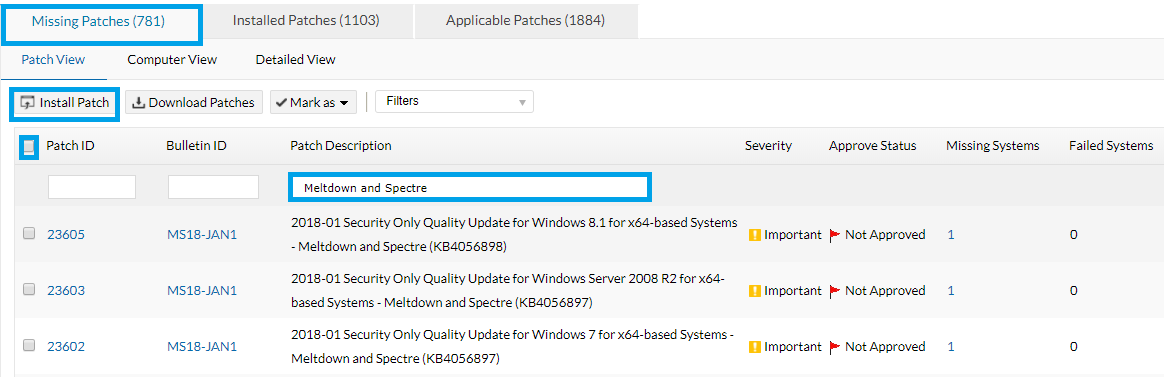
Task: Sort by Approve Status column header
Action: click(872, 145)
